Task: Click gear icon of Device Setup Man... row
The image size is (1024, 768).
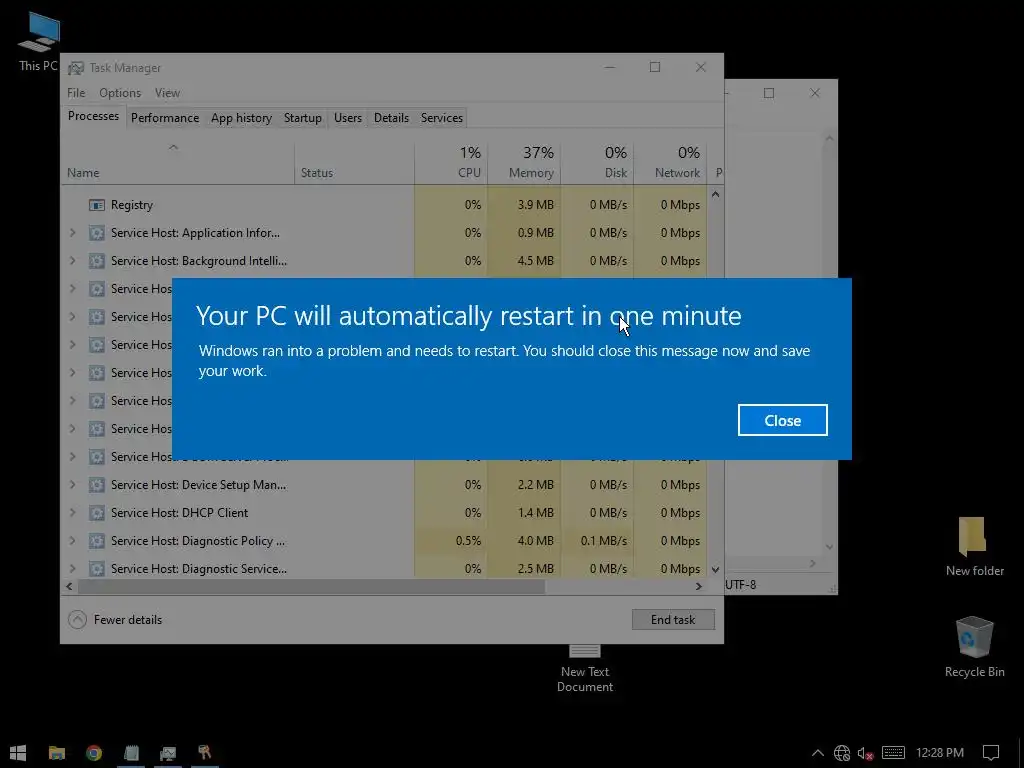Action: coord(97,485)
